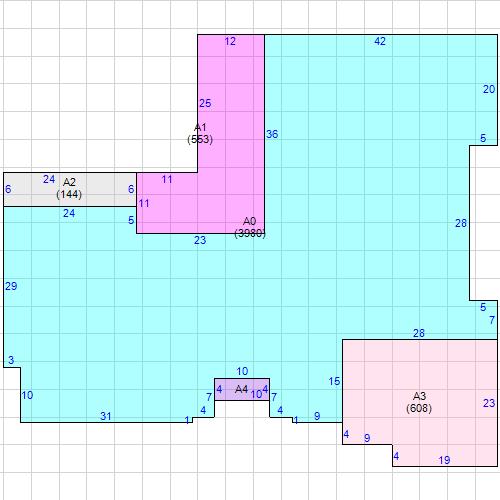Select the A4 area label

click(241, 389)
